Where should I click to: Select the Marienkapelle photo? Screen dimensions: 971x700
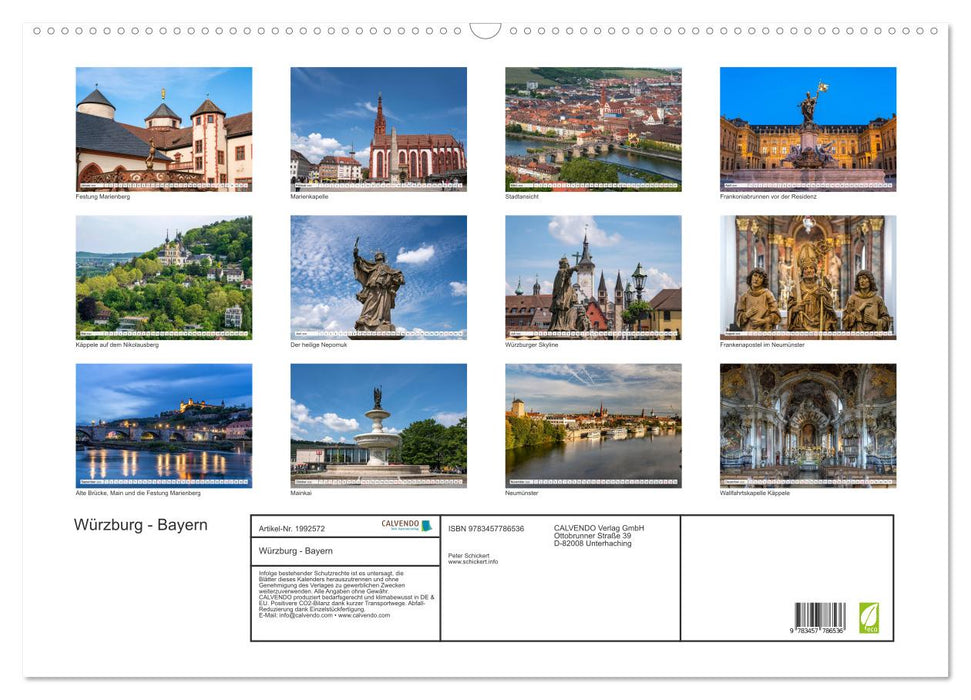tap(378, 128)
